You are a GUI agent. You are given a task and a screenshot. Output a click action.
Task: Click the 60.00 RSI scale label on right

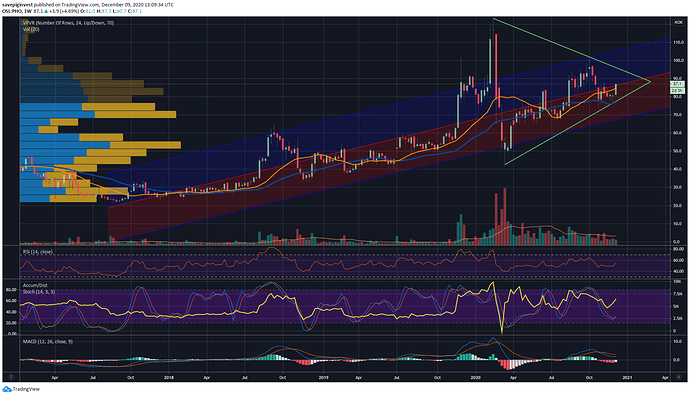678,260
